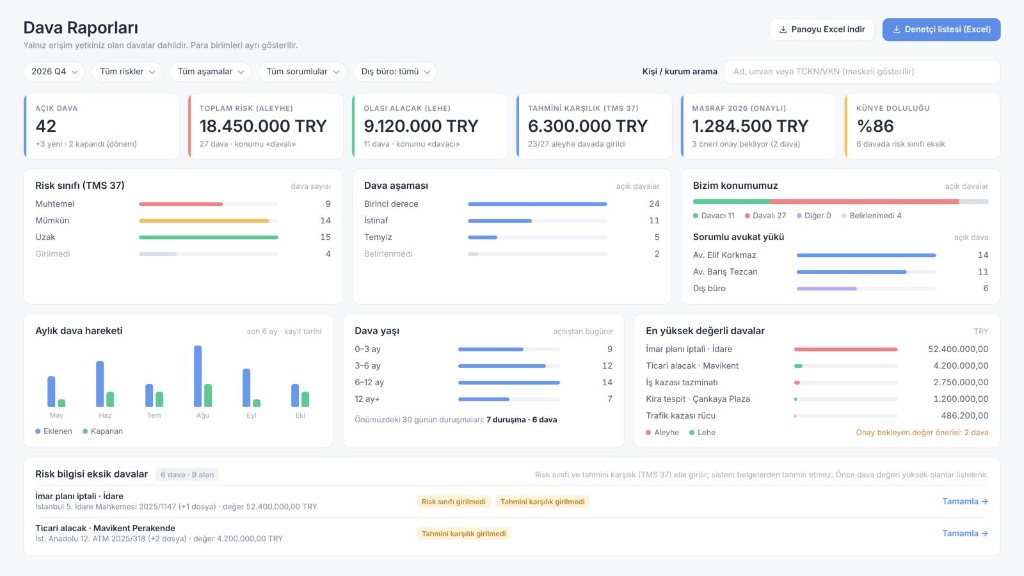The width and height of the screenshot is (1024, 576).
Task: Download the dashboard via Panoyu Excel indir
Action: coord(822,29)
